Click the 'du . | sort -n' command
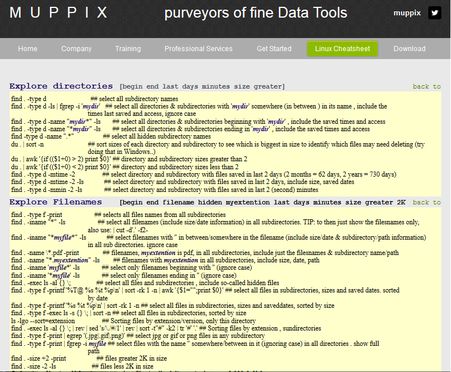The width and height of the screenshot is (451, 372). (27, 144)
